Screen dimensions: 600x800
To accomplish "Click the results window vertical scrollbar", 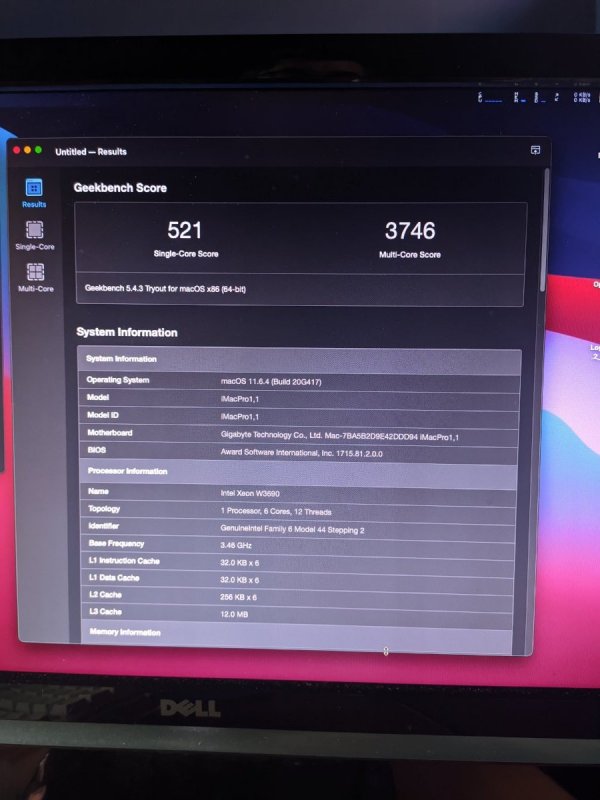I will 544,230.
